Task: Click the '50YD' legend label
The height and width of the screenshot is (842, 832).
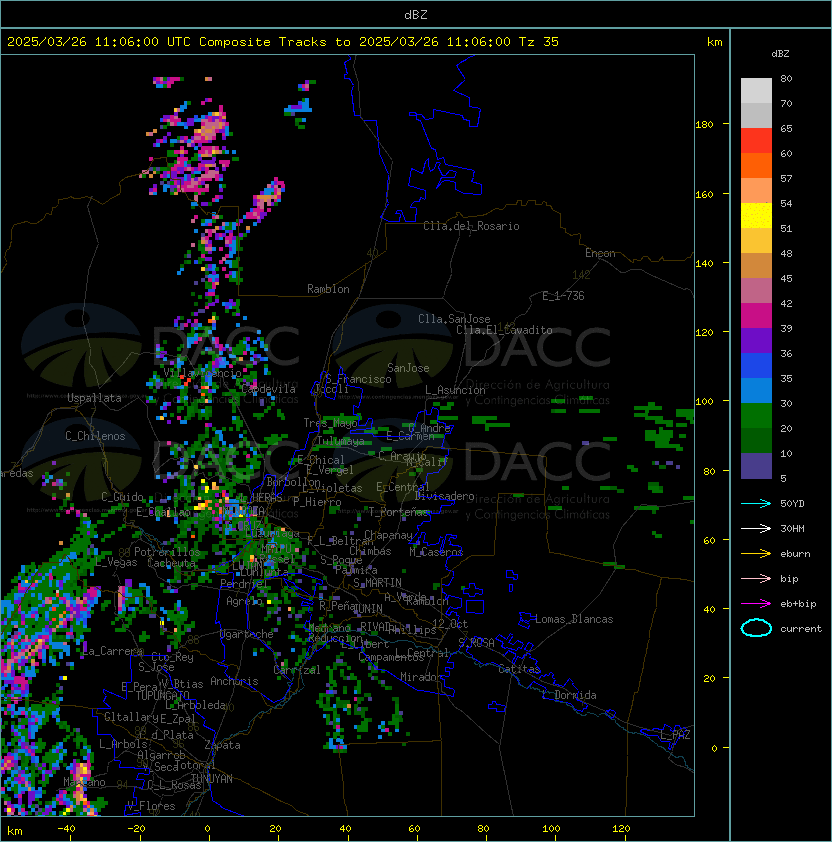Action: coord(792,504)
